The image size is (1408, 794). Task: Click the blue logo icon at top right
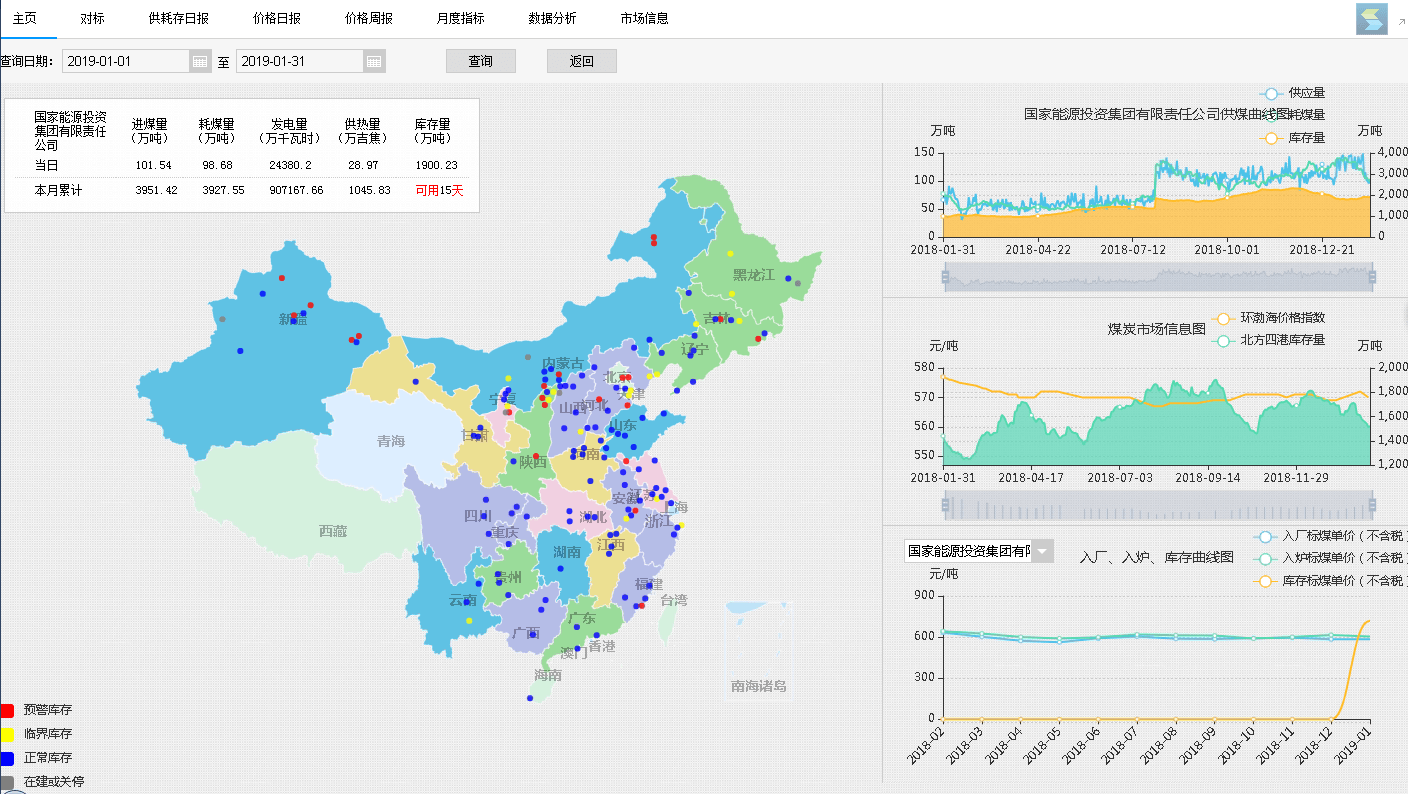tap(1371, 19)
